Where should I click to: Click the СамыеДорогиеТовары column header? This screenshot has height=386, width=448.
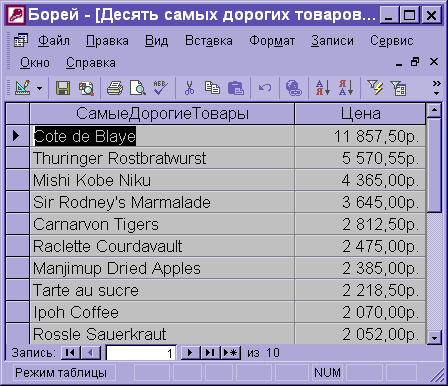click(162, 114)
